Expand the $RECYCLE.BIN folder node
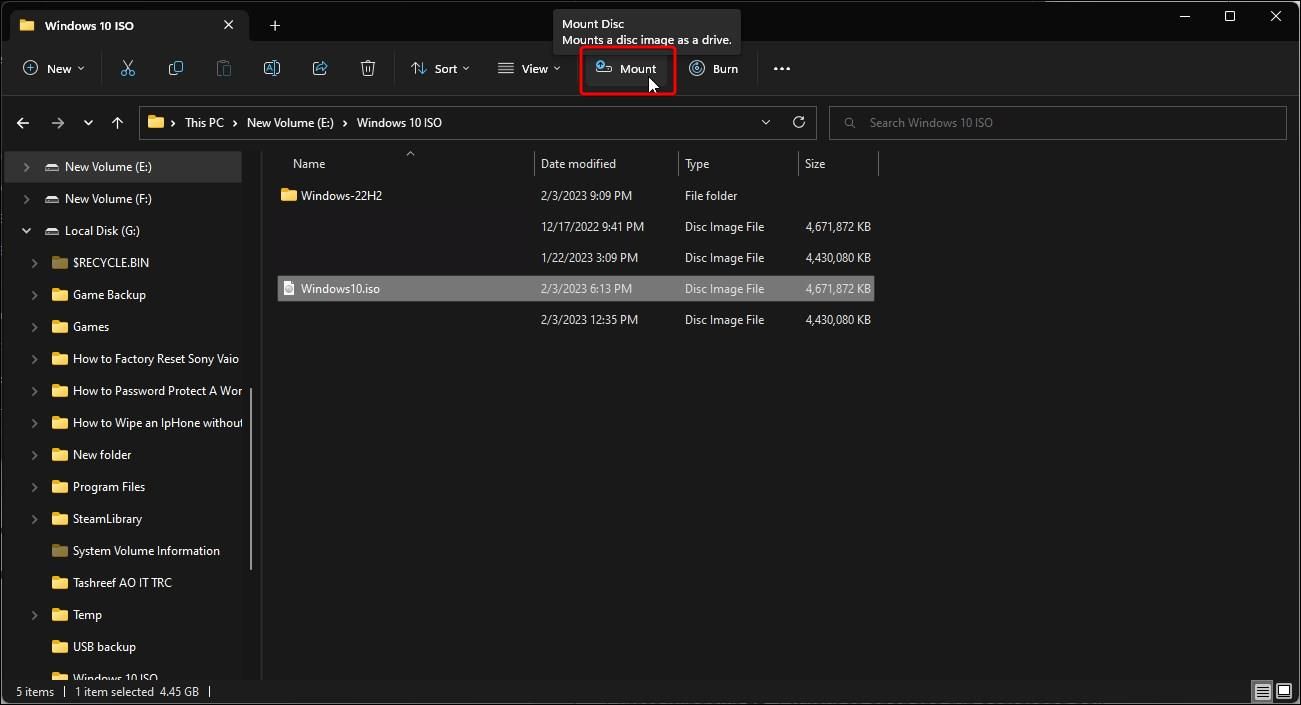This screenshot has height=705, width=1301. pos(34,263)
